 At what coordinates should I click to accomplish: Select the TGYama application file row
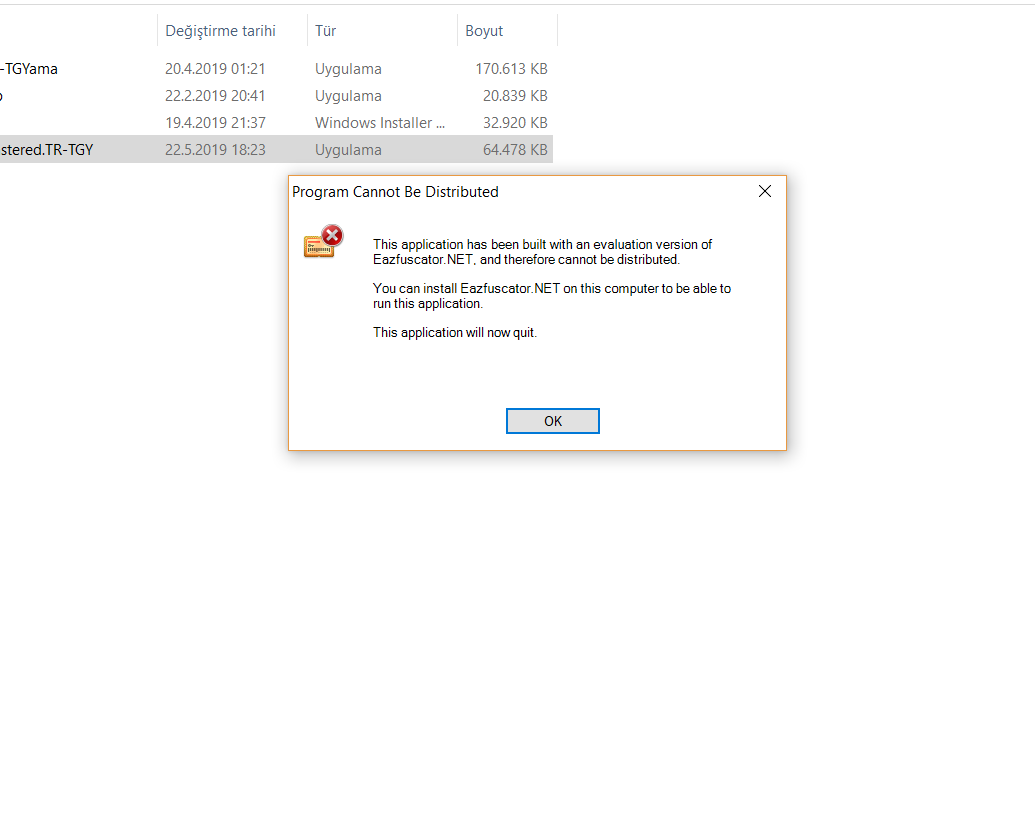[276, 69]
